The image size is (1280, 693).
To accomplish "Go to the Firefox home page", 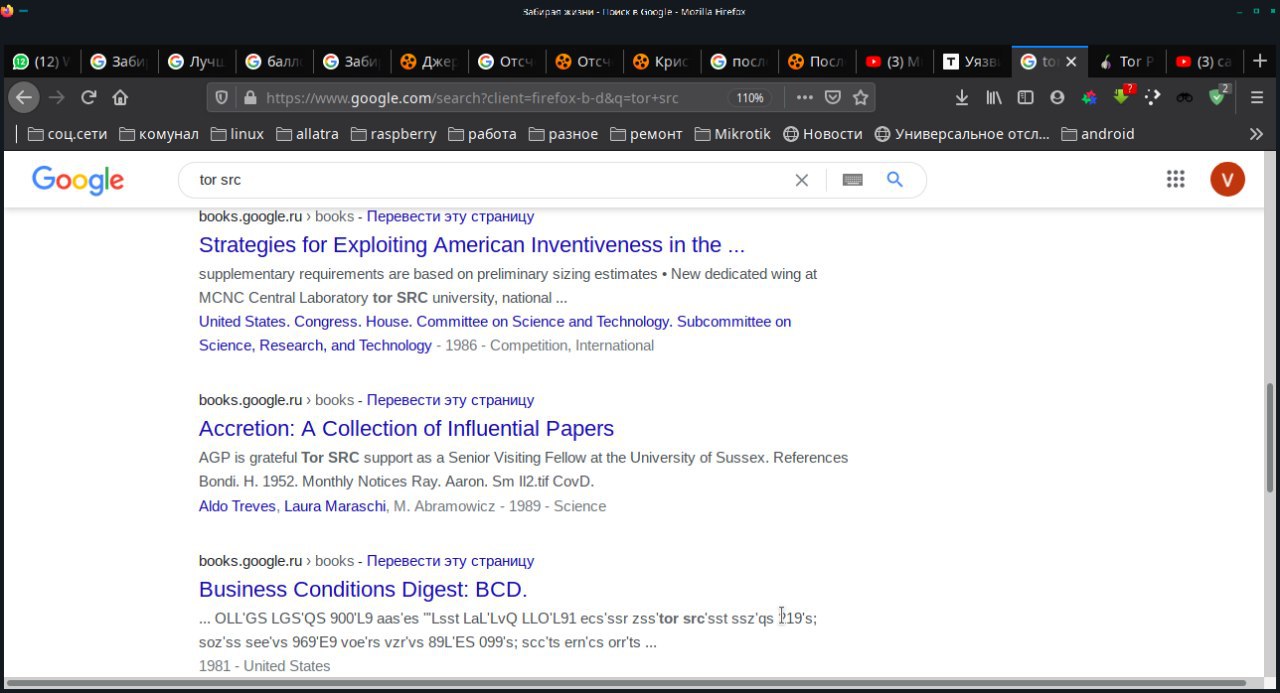I will coord(121,97).
